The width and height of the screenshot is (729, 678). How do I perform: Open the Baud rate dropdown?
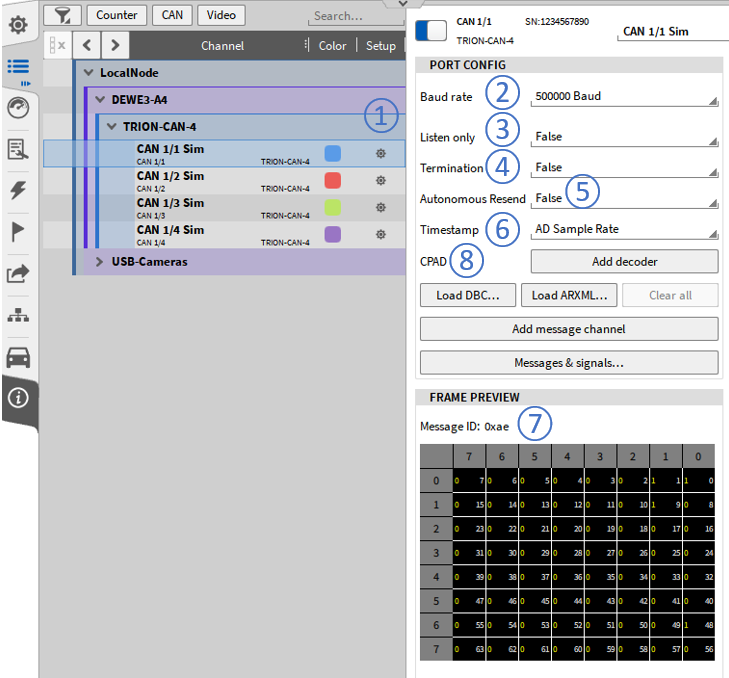coord(624,97)
